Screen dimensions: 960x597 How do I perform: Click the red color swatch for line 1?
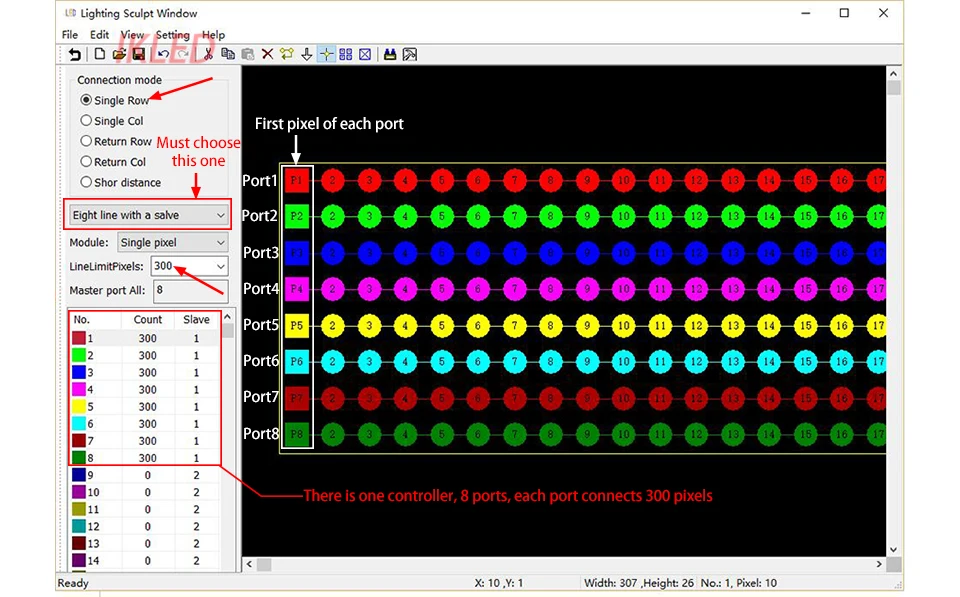click(x=79, y=338)
